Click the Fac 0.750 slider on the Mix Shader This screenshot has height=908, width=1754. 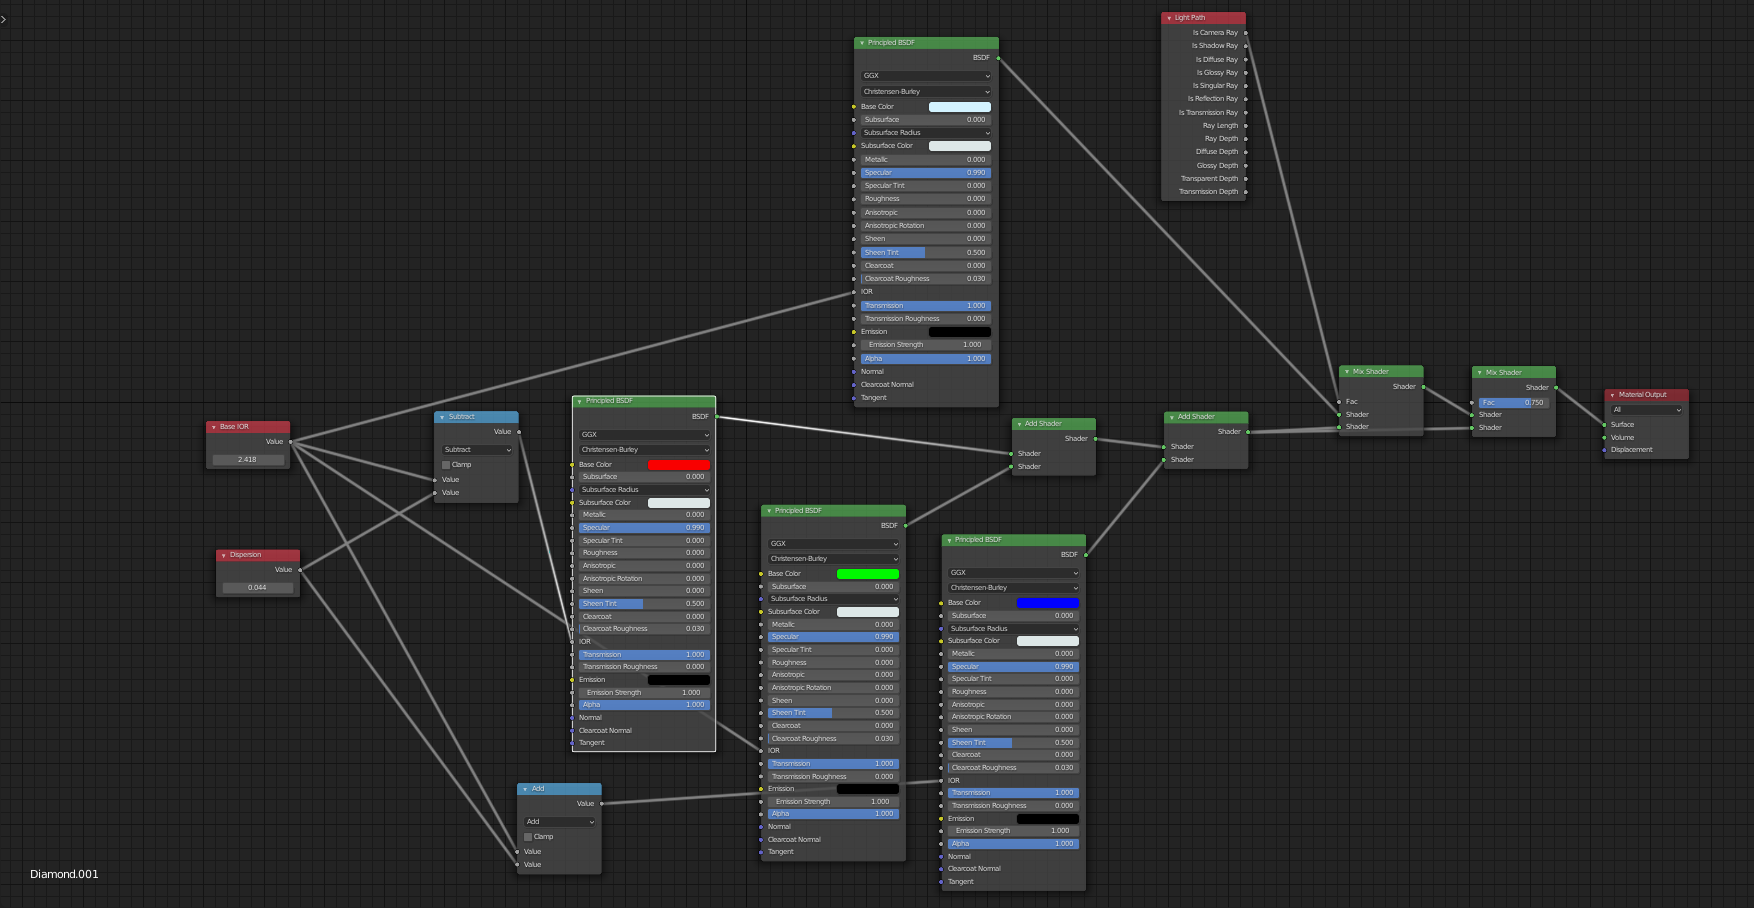(1513, 403)
